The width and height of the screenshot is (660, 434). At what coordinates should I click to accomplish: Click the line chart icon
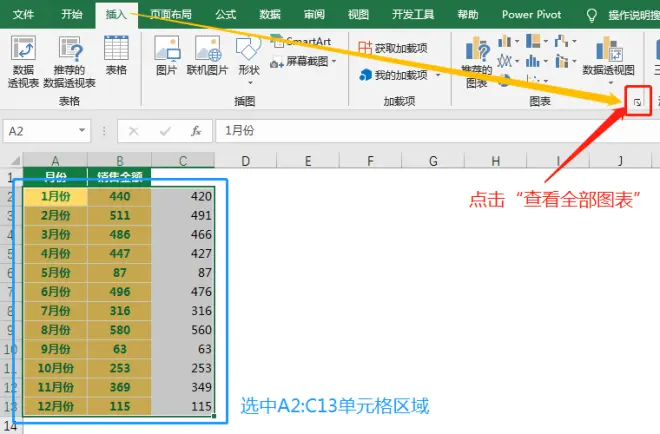point(504,61)
